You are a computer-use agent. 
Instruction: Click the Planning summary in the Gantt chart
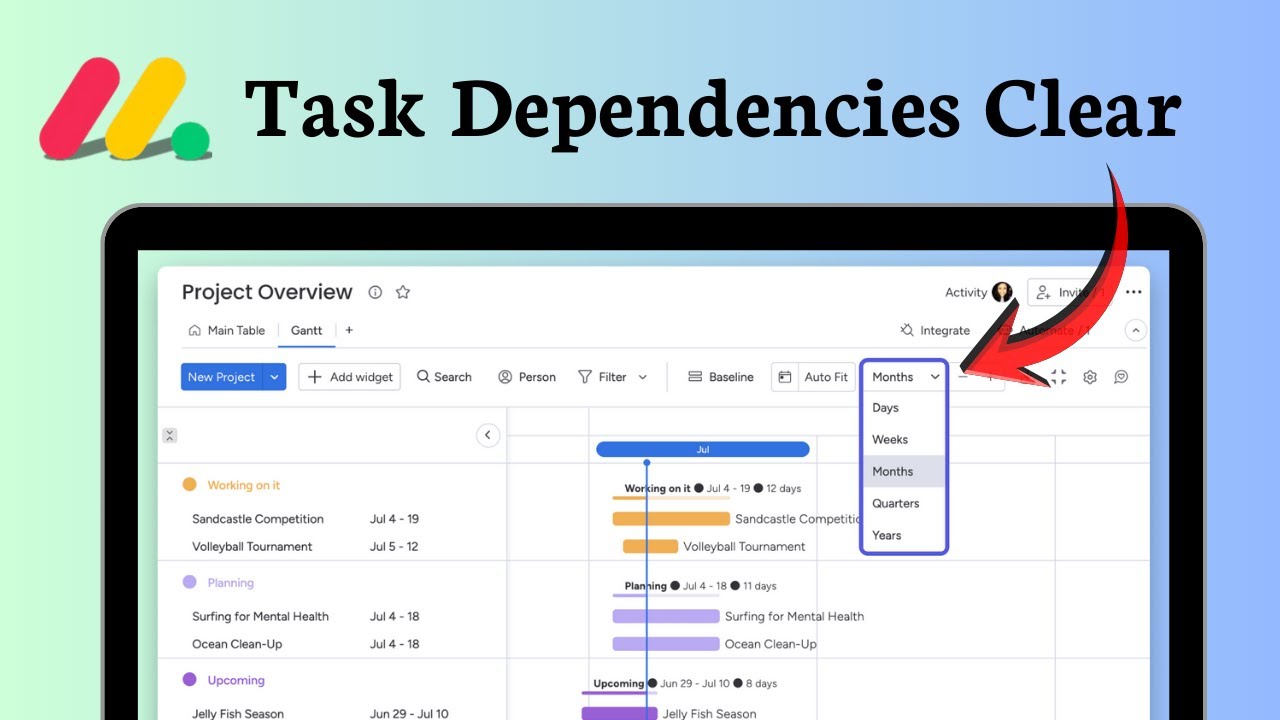point(700,586)
